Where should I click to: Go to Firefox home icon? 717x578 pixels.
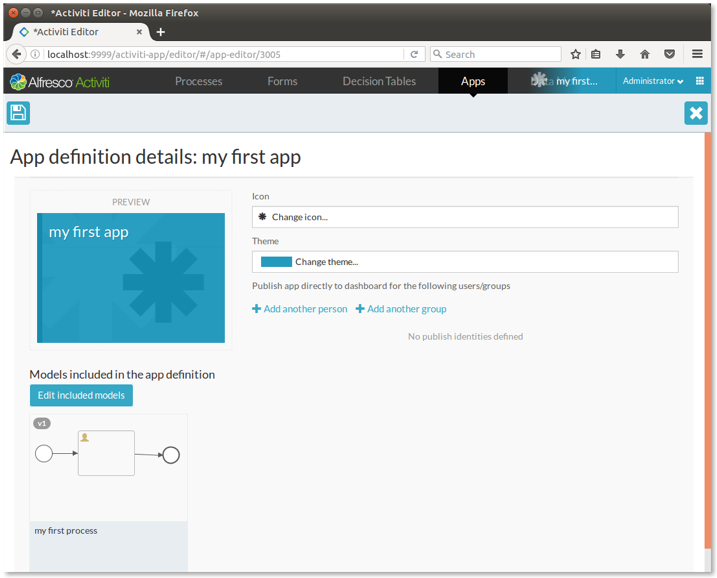(x=645, y=54)
